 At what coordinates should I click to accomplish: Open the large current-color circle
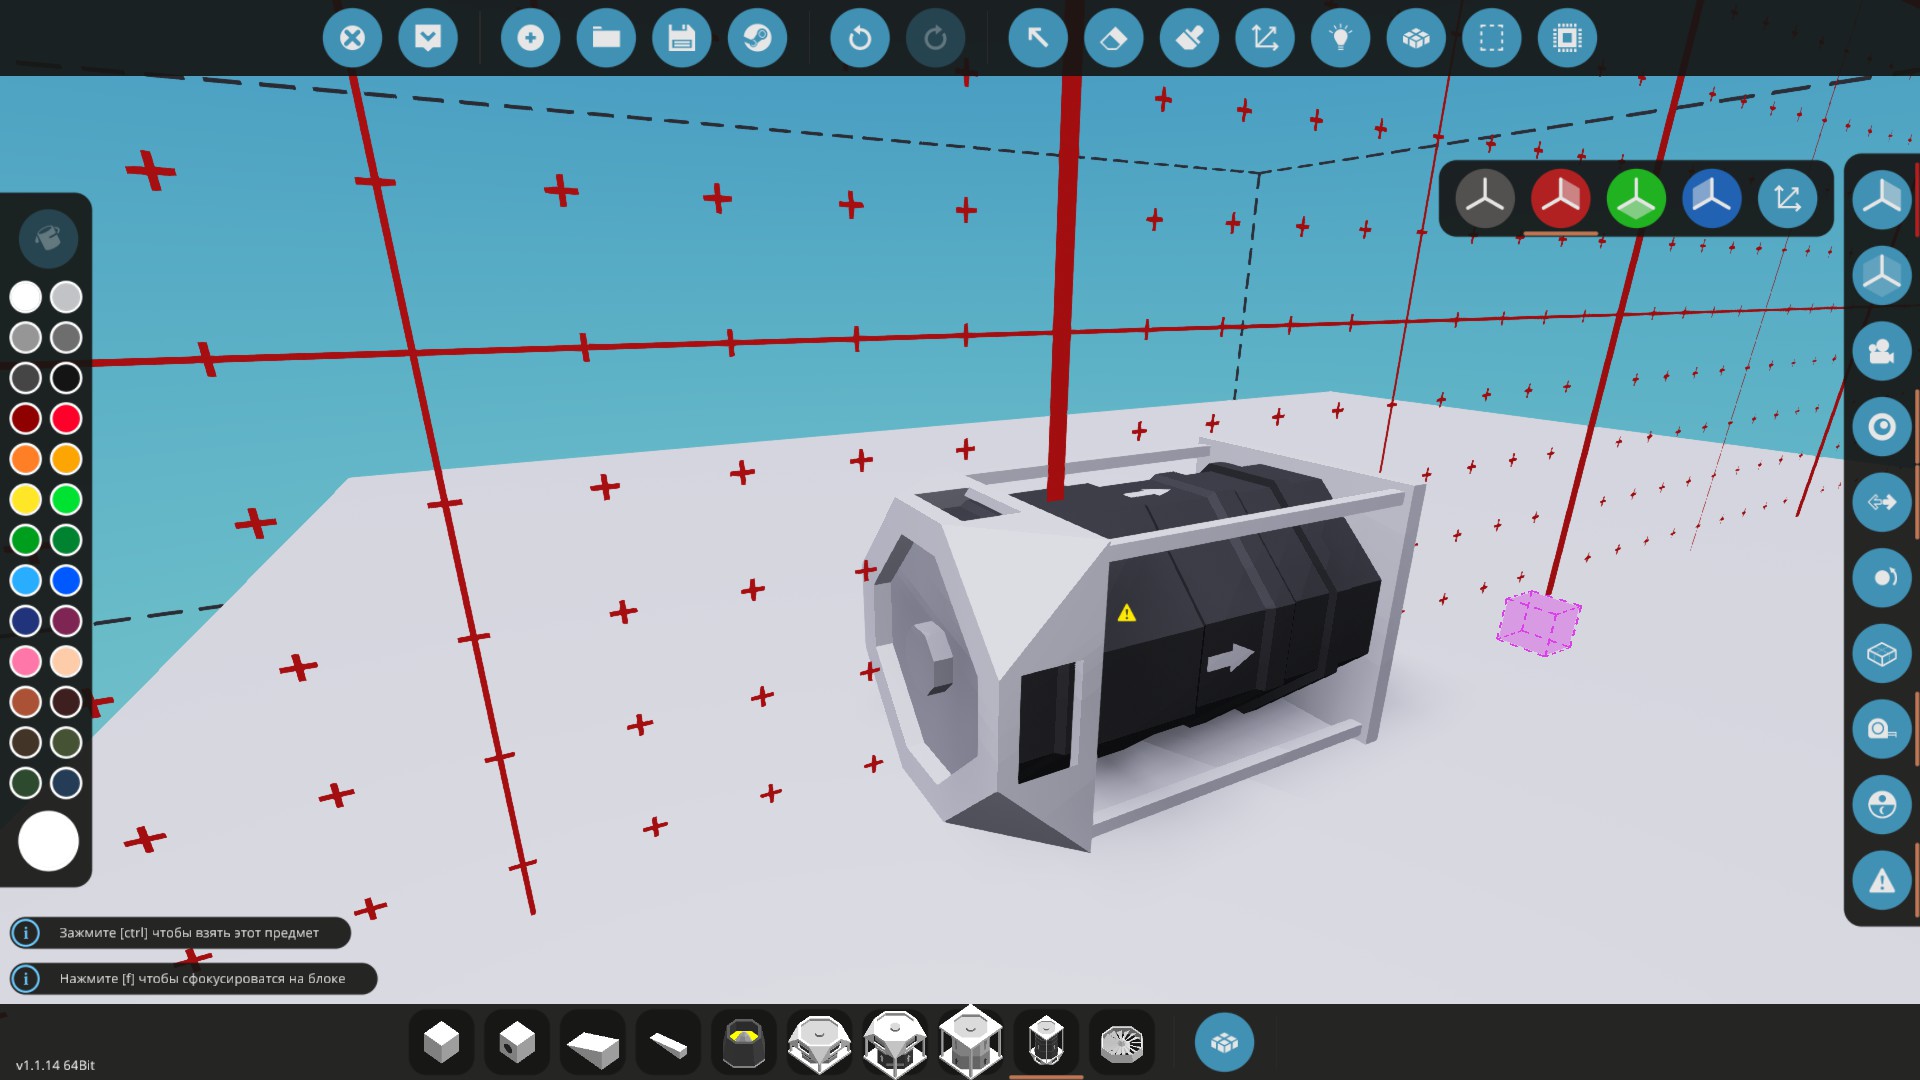(x=48, y=841)
